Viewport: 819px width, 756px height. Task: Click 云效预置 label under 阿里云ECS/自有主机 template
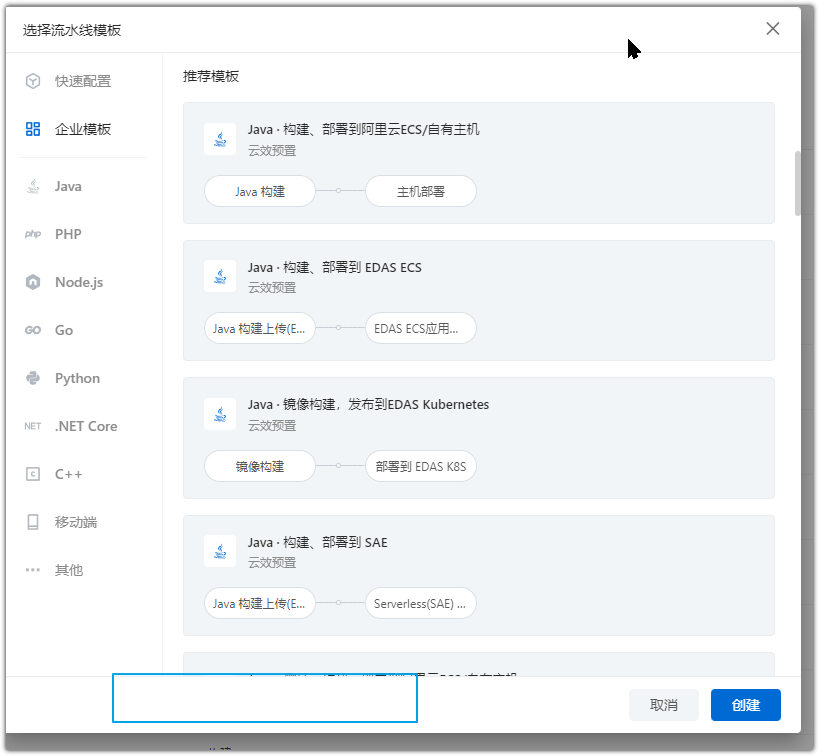coord(272,150)
